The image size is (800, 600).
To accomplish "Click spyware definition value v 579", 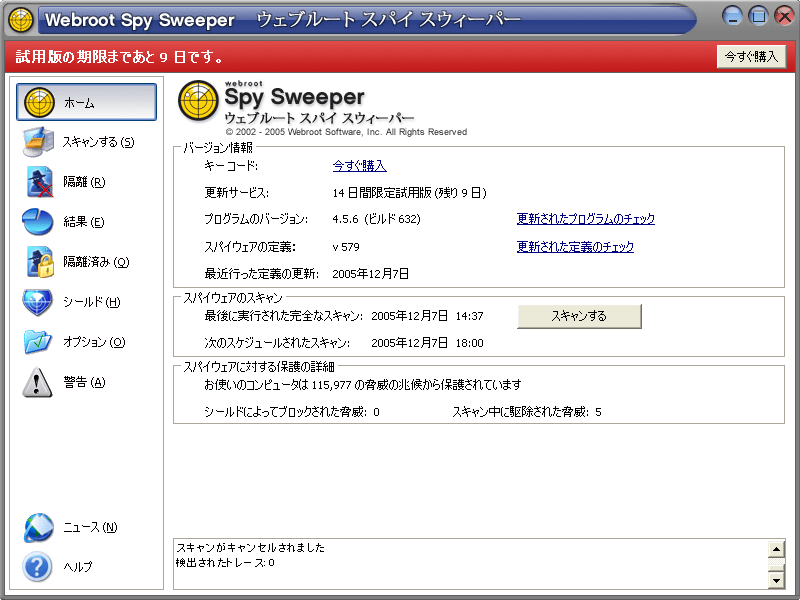I will tap(346, 247).
